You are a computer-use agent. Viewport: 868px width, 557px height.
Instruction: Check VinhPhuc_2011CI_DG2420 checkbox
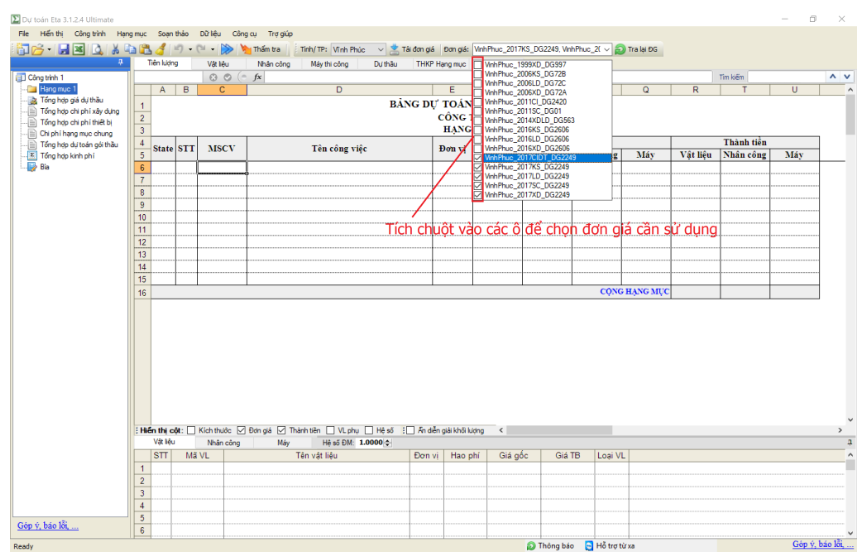tap(478, 102)
